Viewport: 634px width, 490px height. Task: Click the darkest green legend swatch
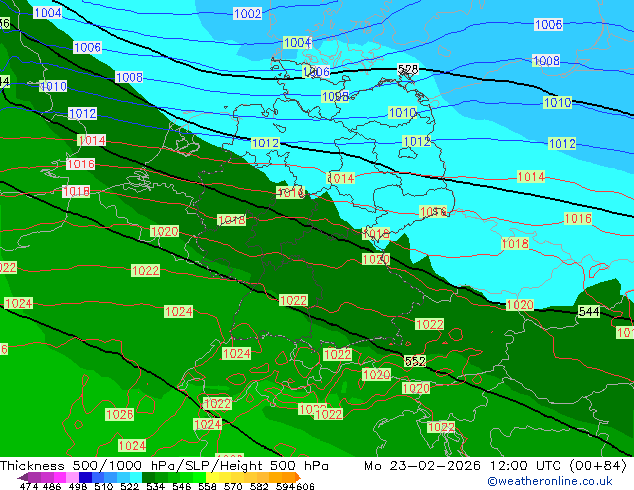click(x=148, y=478)
